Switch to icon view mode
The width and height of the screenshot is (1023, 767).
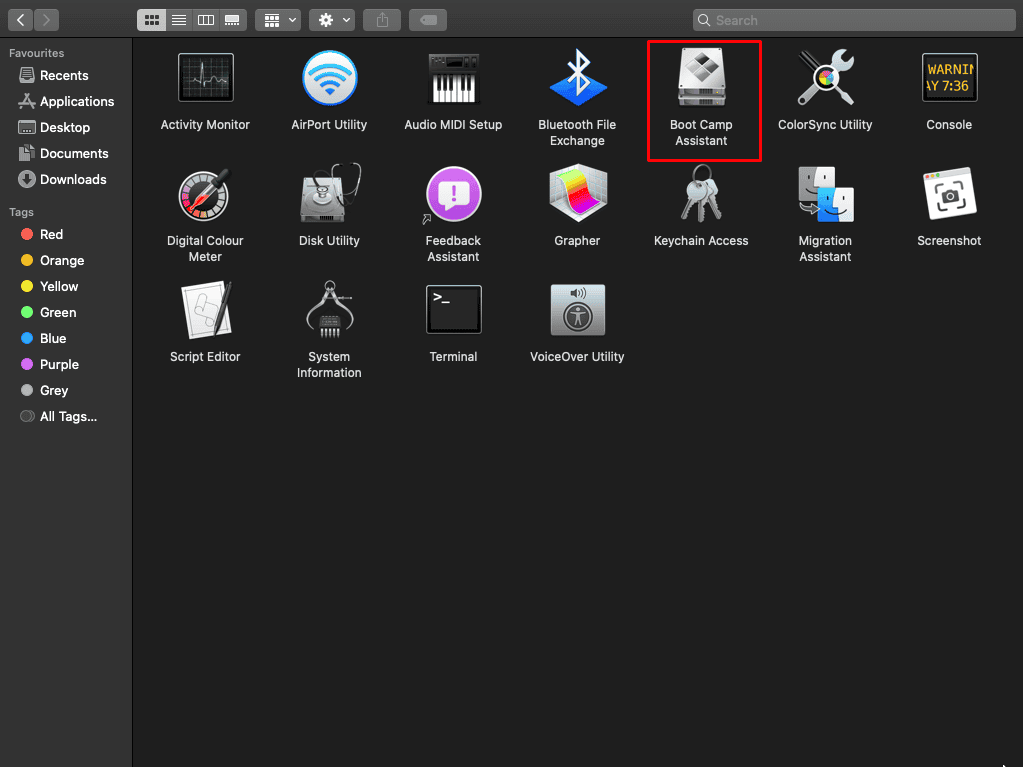point(152,20)
